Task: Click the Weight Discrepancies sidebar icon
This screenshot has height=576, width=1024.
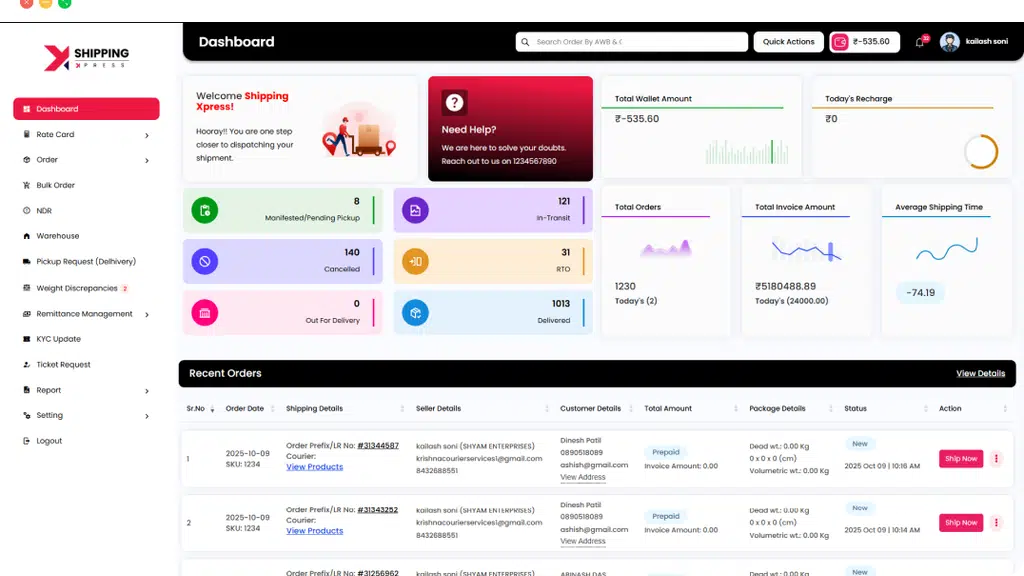Action: (x=26, y=288)
